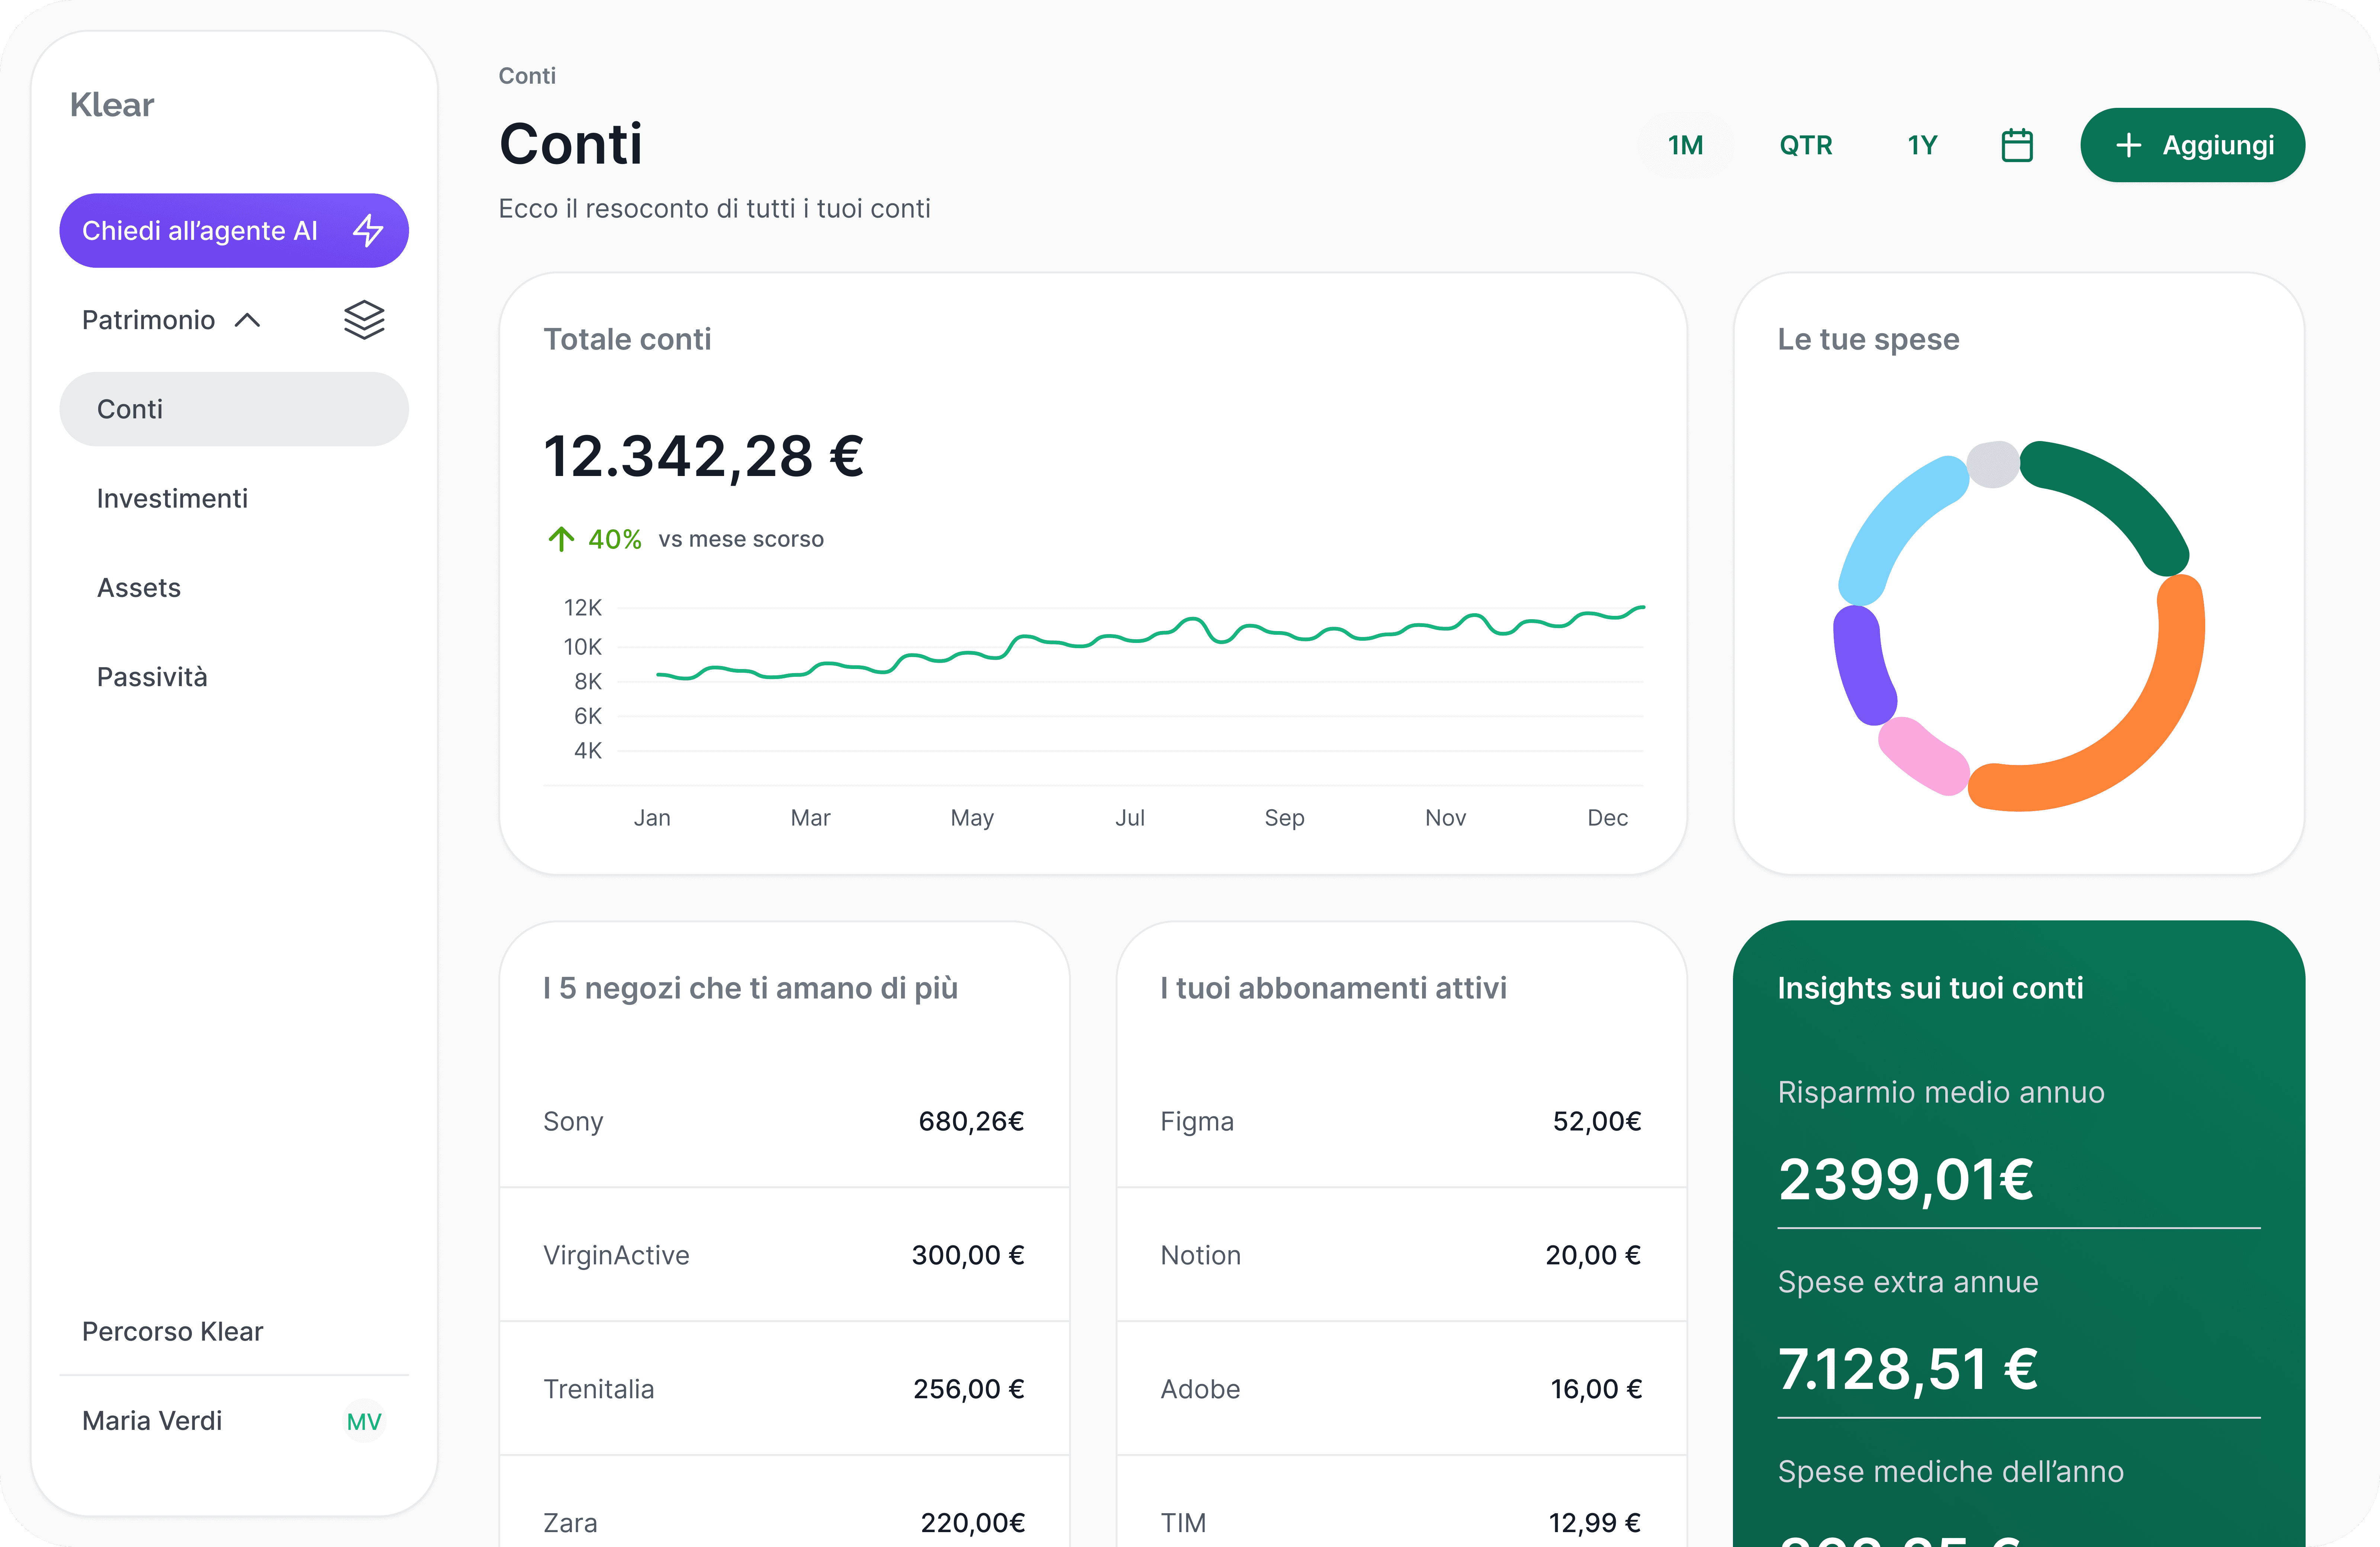The image size is (2380, 1547).
Task: Click the TIM price 12,99 €
Action: point(1595,1523)
